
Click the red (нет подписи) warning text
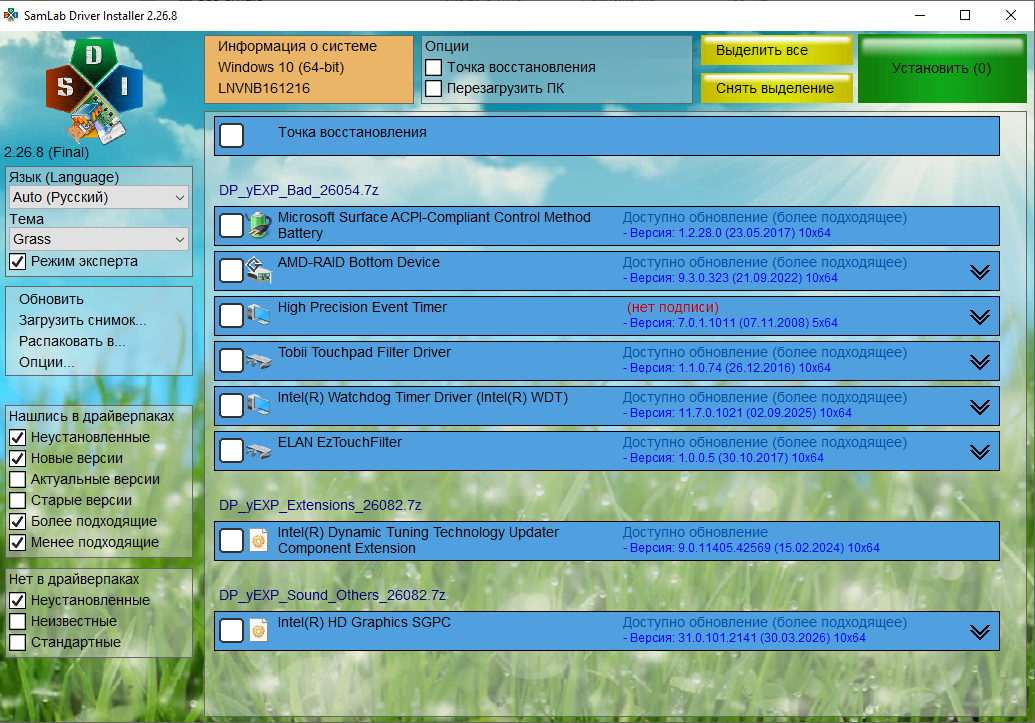tap(673, 307)
